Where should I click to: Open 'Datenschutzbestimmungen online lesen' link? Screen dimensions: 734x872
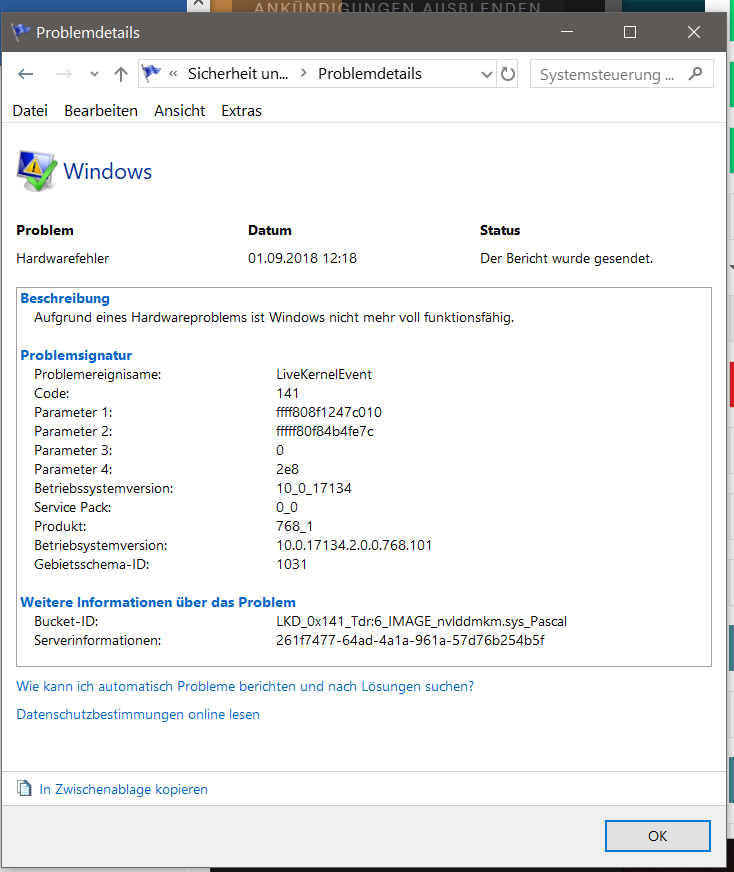point(138,714)
